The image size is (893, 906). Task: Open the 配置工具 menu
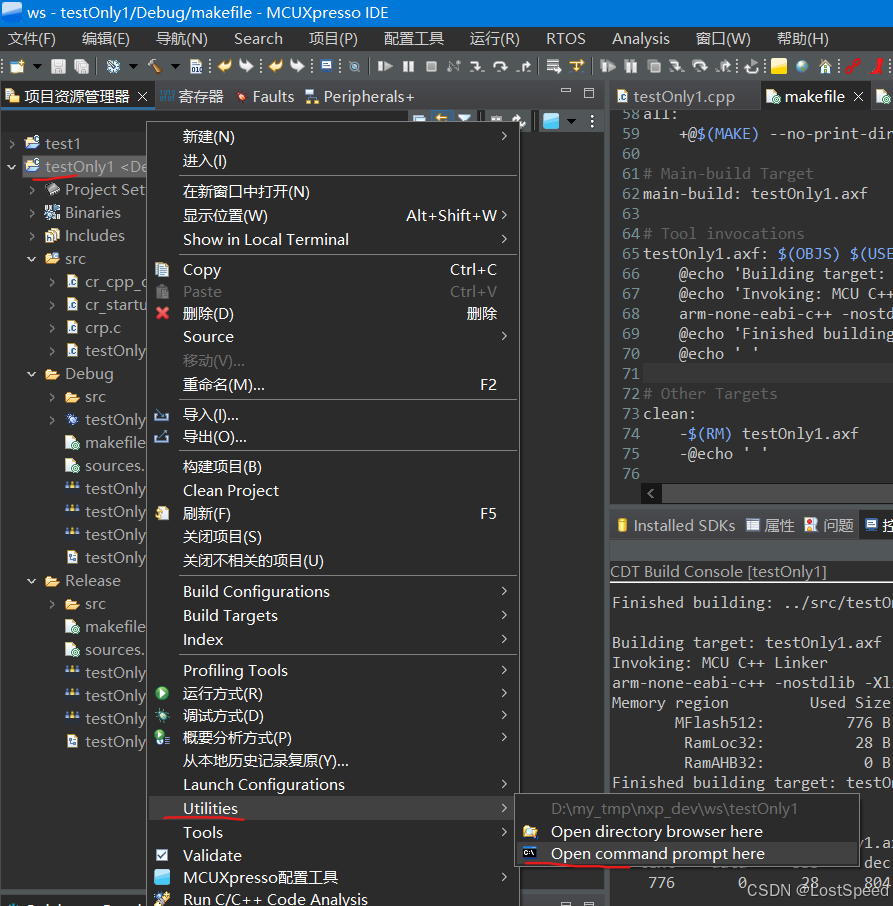point(414,39)
